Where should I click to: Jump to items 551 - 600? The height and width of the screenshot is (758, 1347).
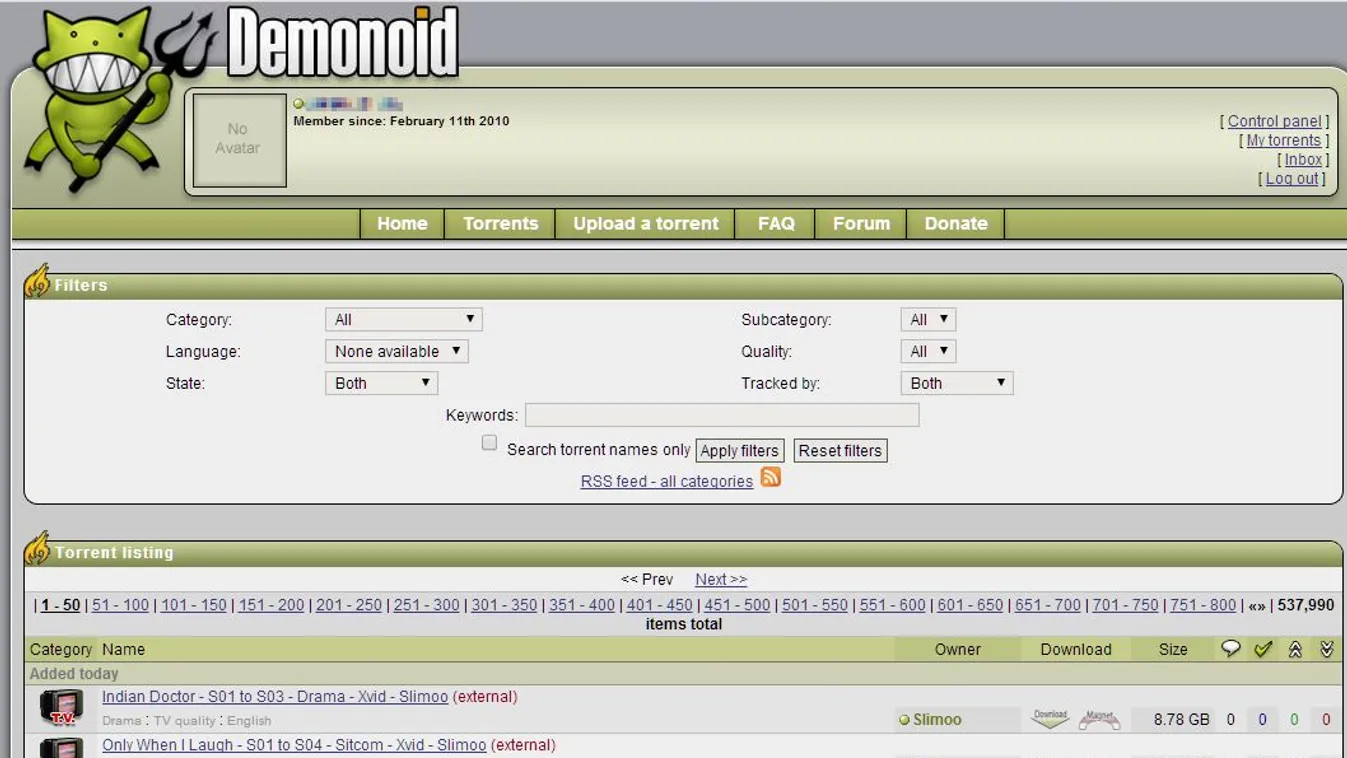tap(893, 605)
